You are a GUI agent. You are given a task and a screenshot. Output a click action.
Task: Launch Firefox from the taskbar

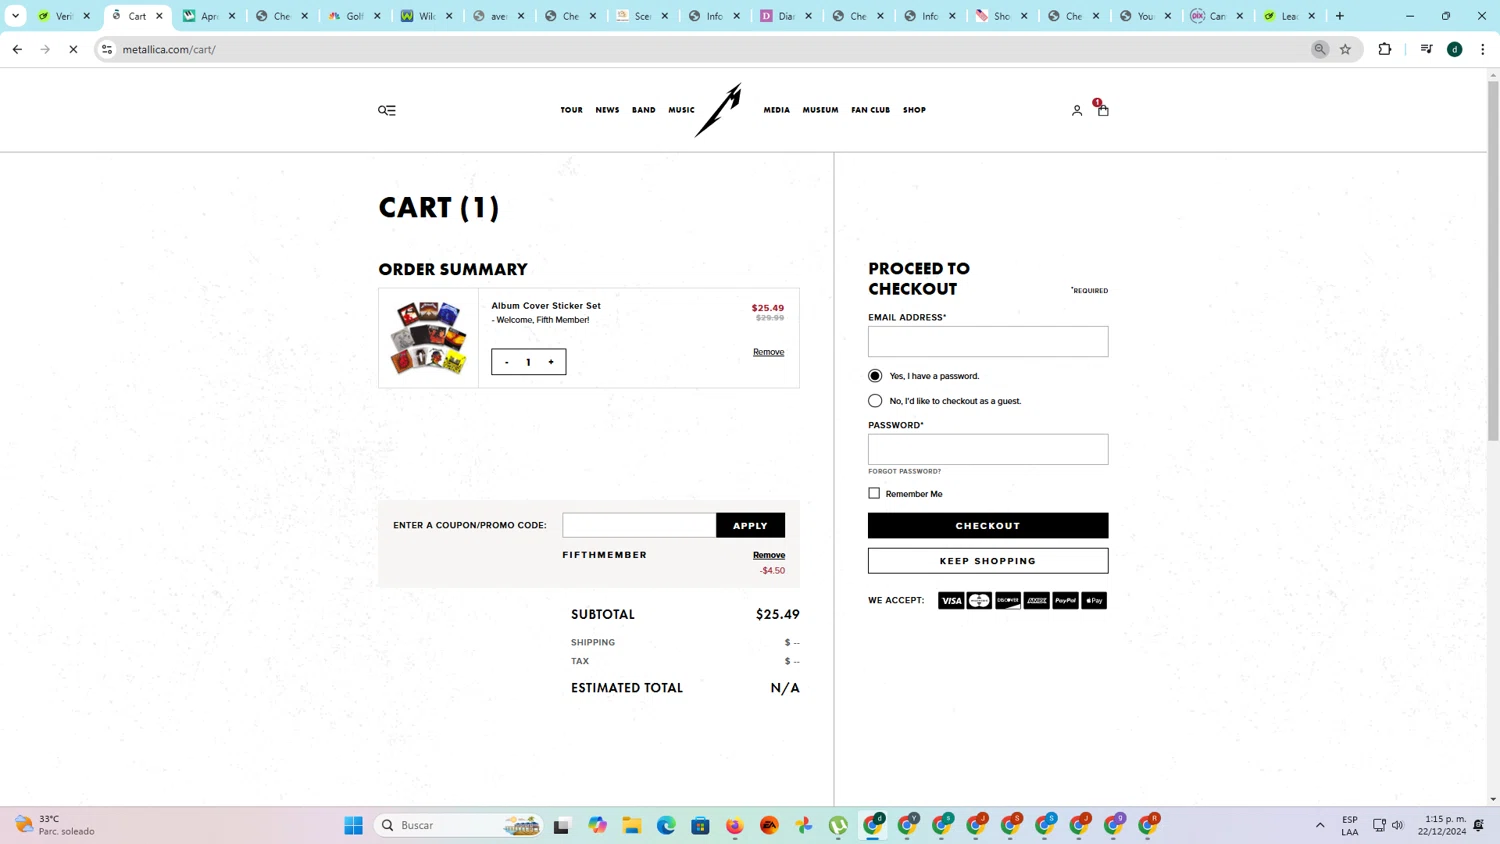coord(735,825)
